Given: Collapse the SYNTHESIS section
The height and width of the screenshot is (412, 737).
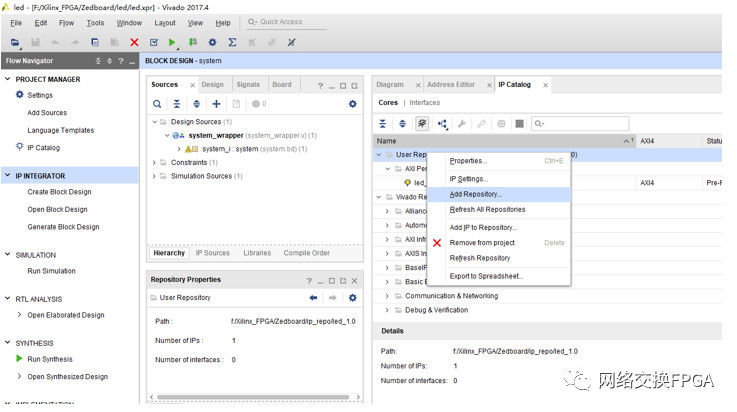Looking at the screenshot, I should [8, 342].
